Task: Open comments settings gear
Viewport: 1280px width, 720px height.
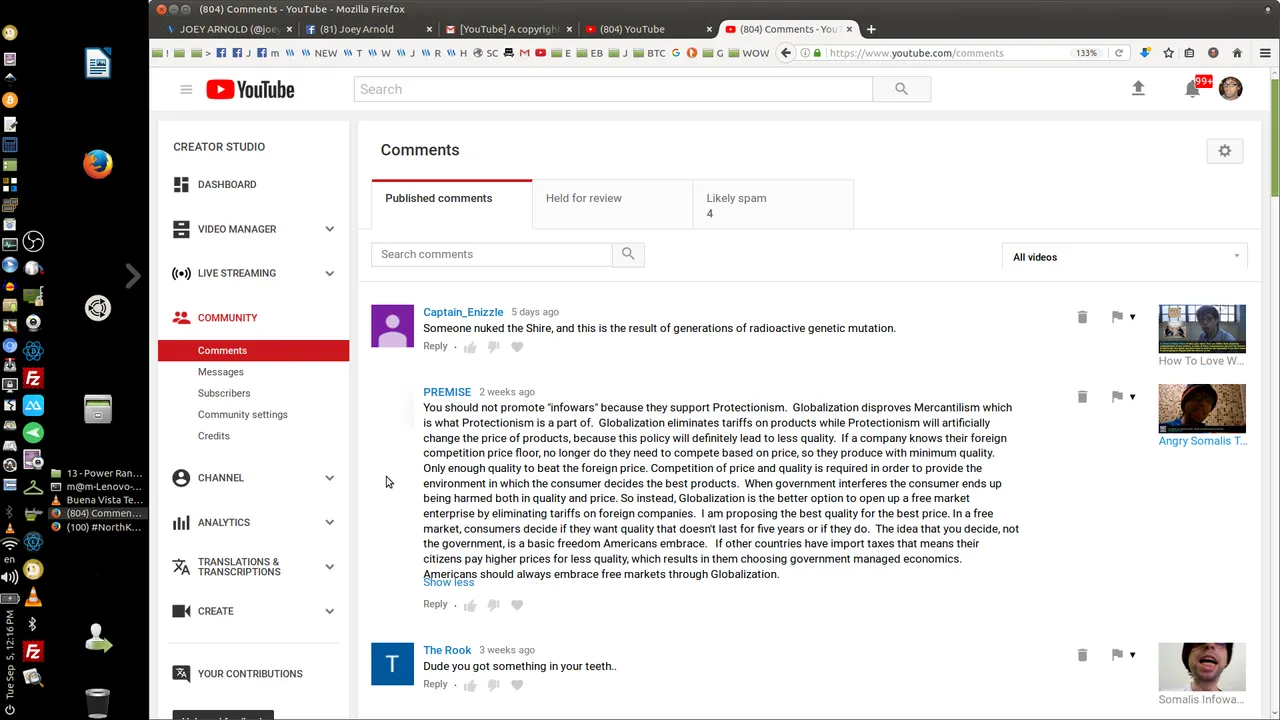Action: (1225, 151)
